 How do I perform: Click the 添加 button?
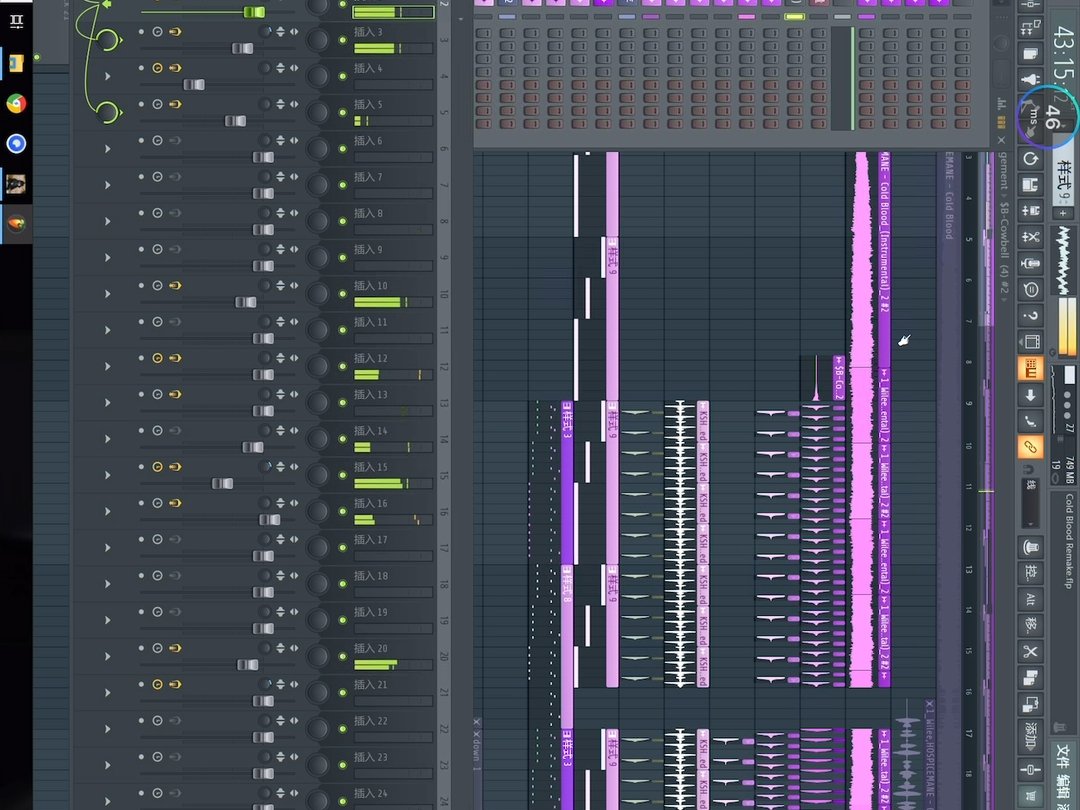click(1030, 736)
